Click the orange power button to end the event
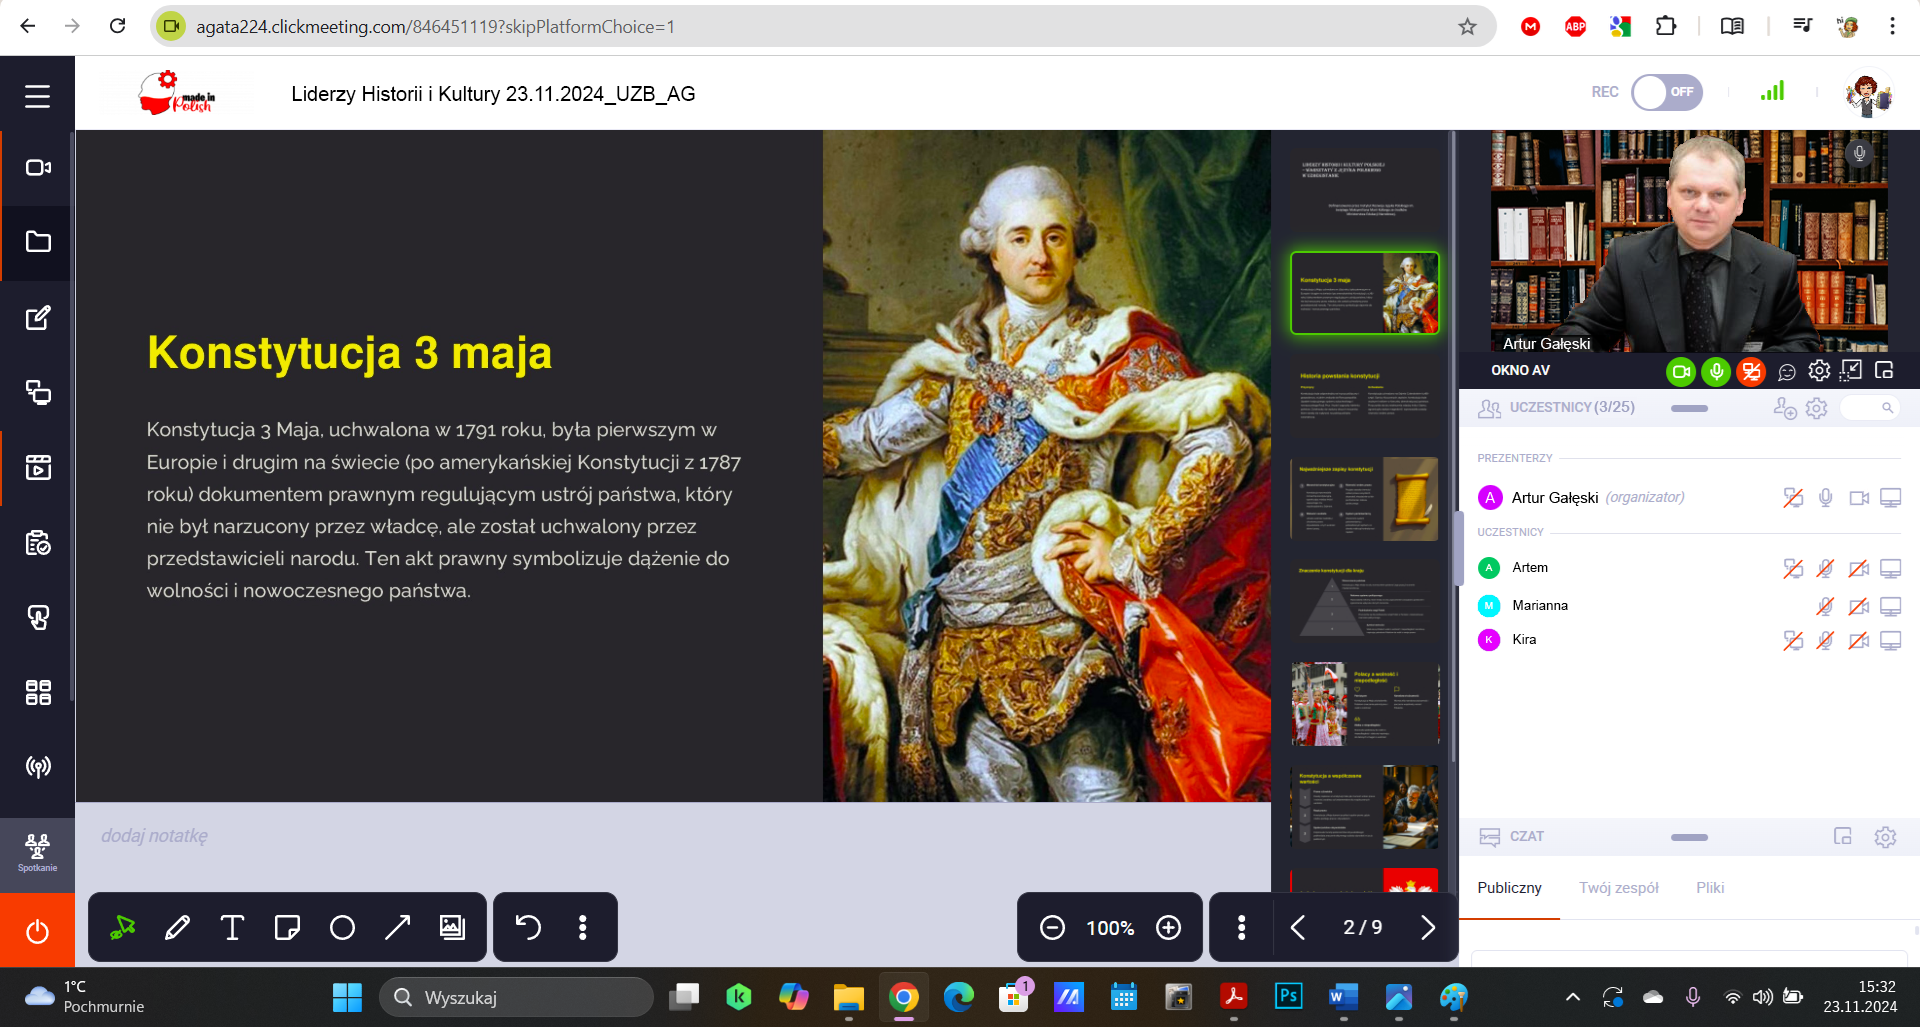The width and height of the screenshot is (1920, 1027). tap(37, 931)
